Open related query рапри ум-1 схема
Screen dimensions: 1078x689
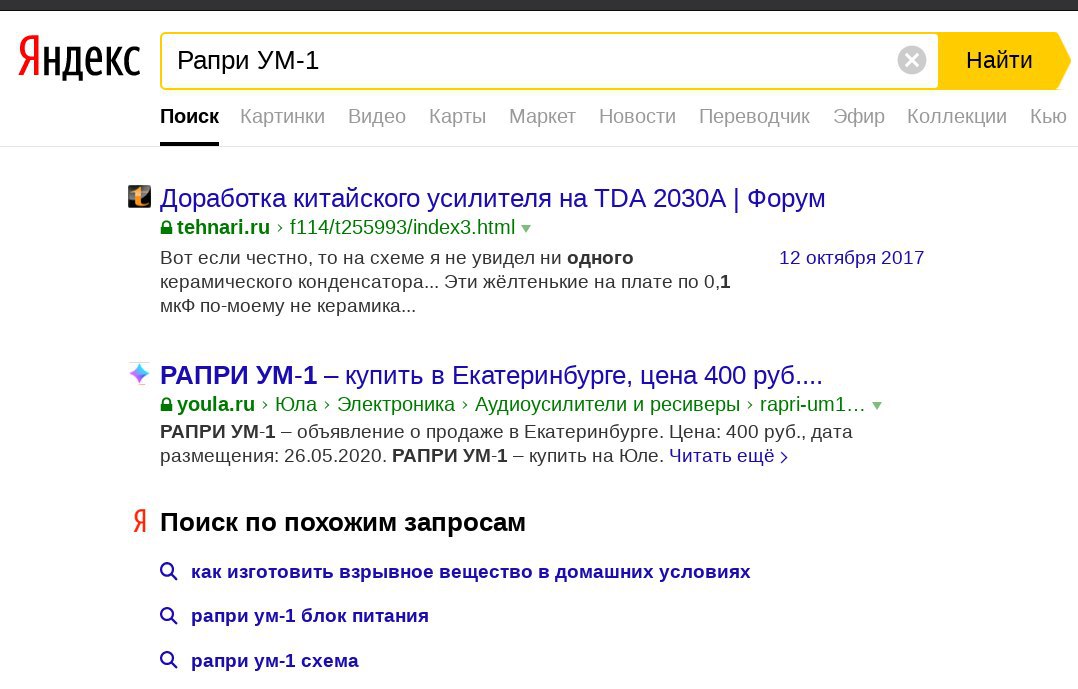(274, 661)
